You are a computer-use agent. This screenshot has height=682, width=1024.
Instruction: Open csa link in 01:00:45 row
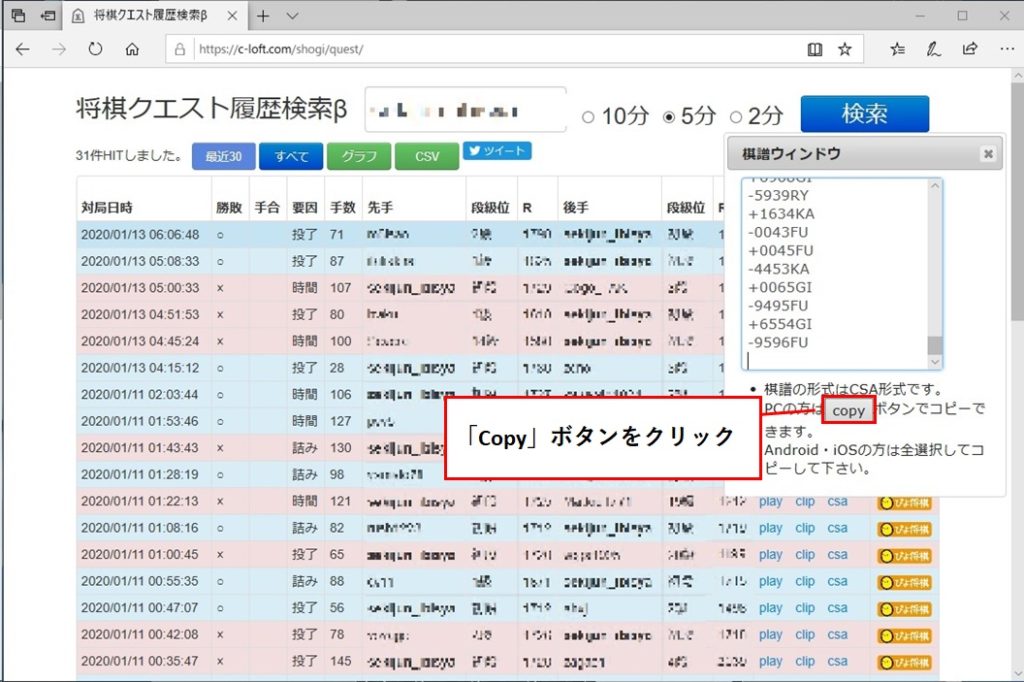click(837, 555)
